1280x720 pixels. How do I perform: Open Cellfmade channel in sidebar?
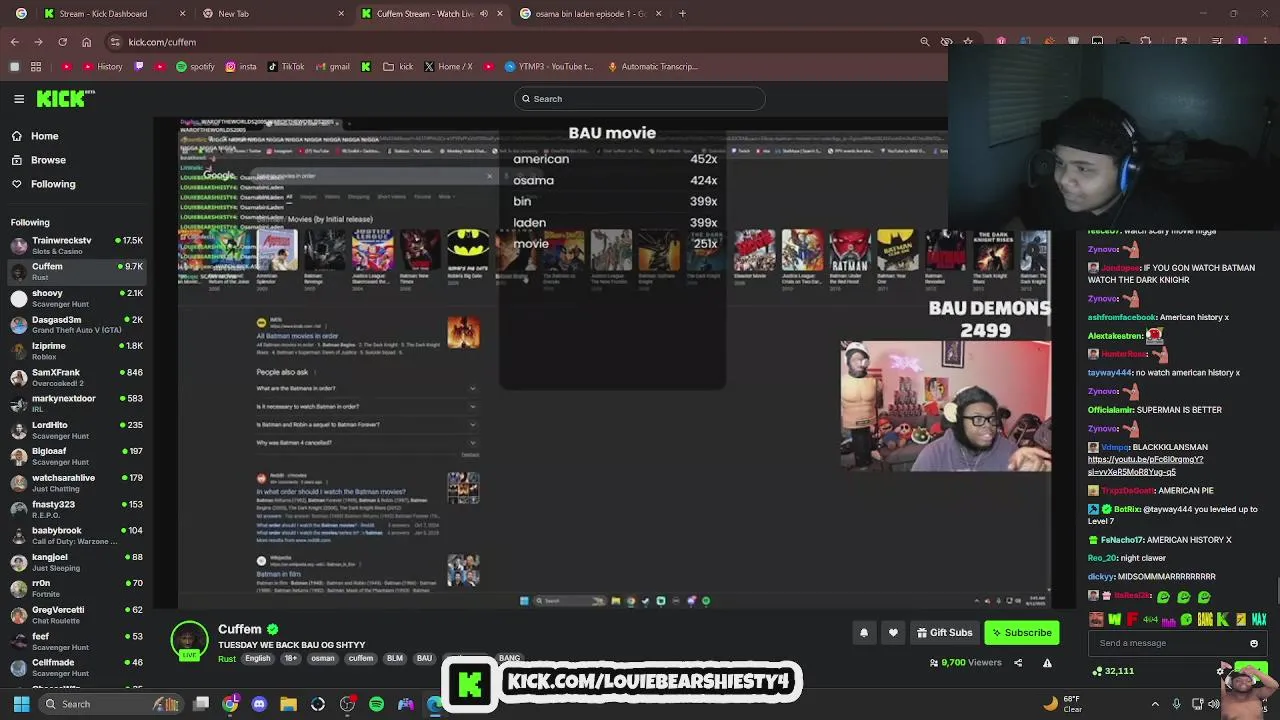click(x=76, y=667)
